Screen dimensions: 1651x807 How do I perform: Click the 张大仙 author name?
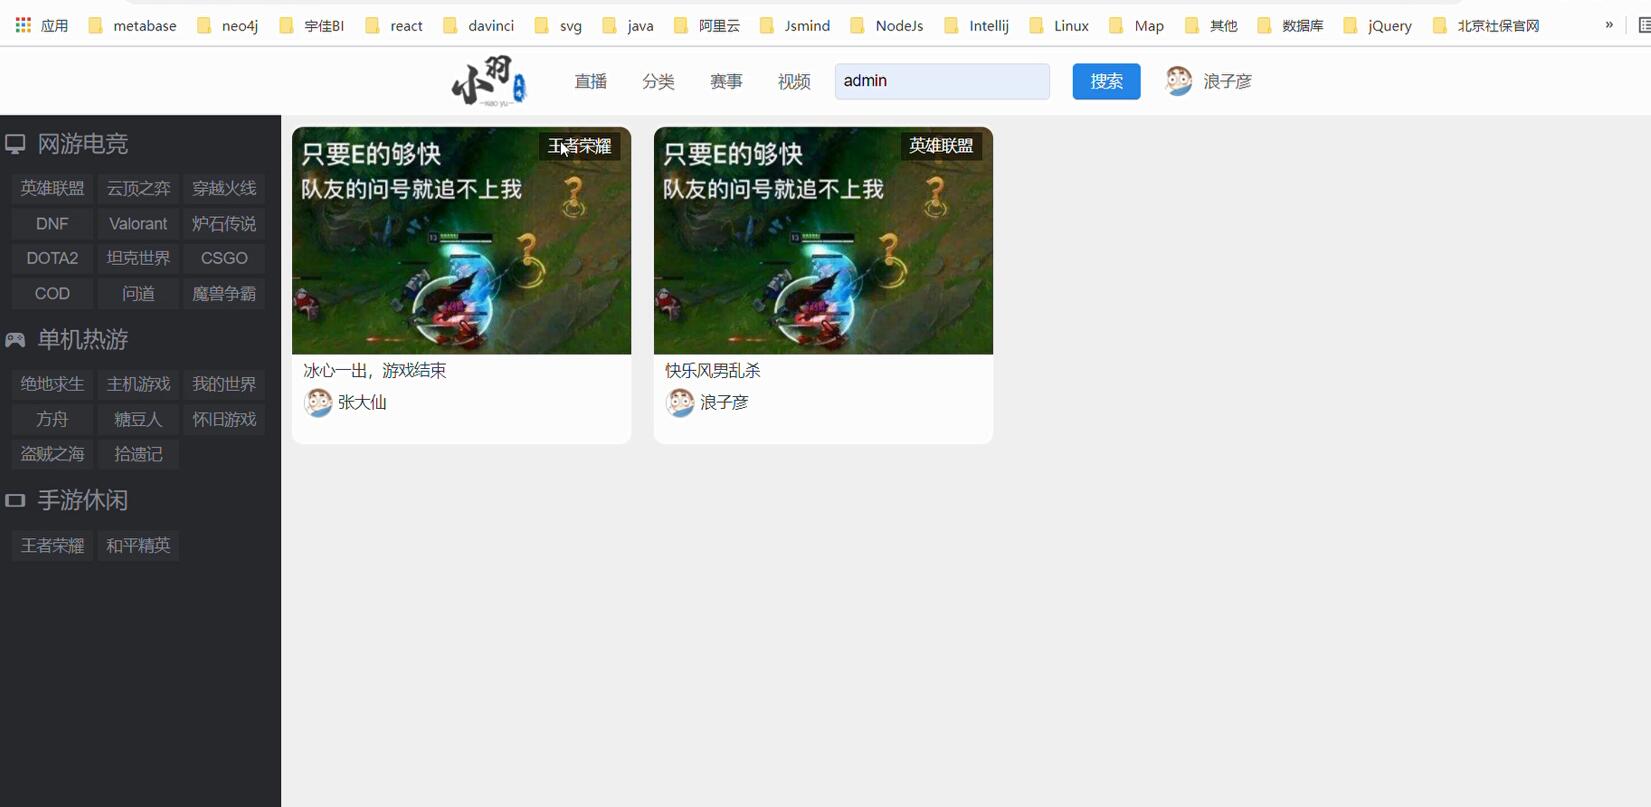(362, 402)
